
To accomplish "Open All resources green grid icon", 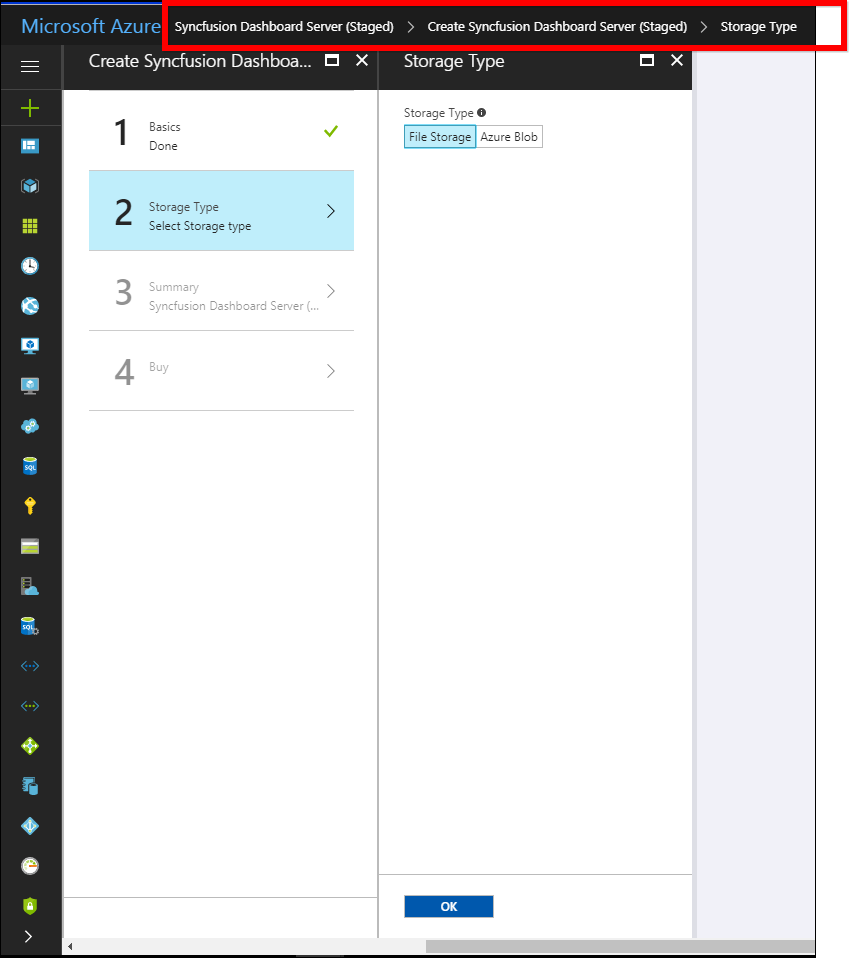I will click(x=30, y=226).
